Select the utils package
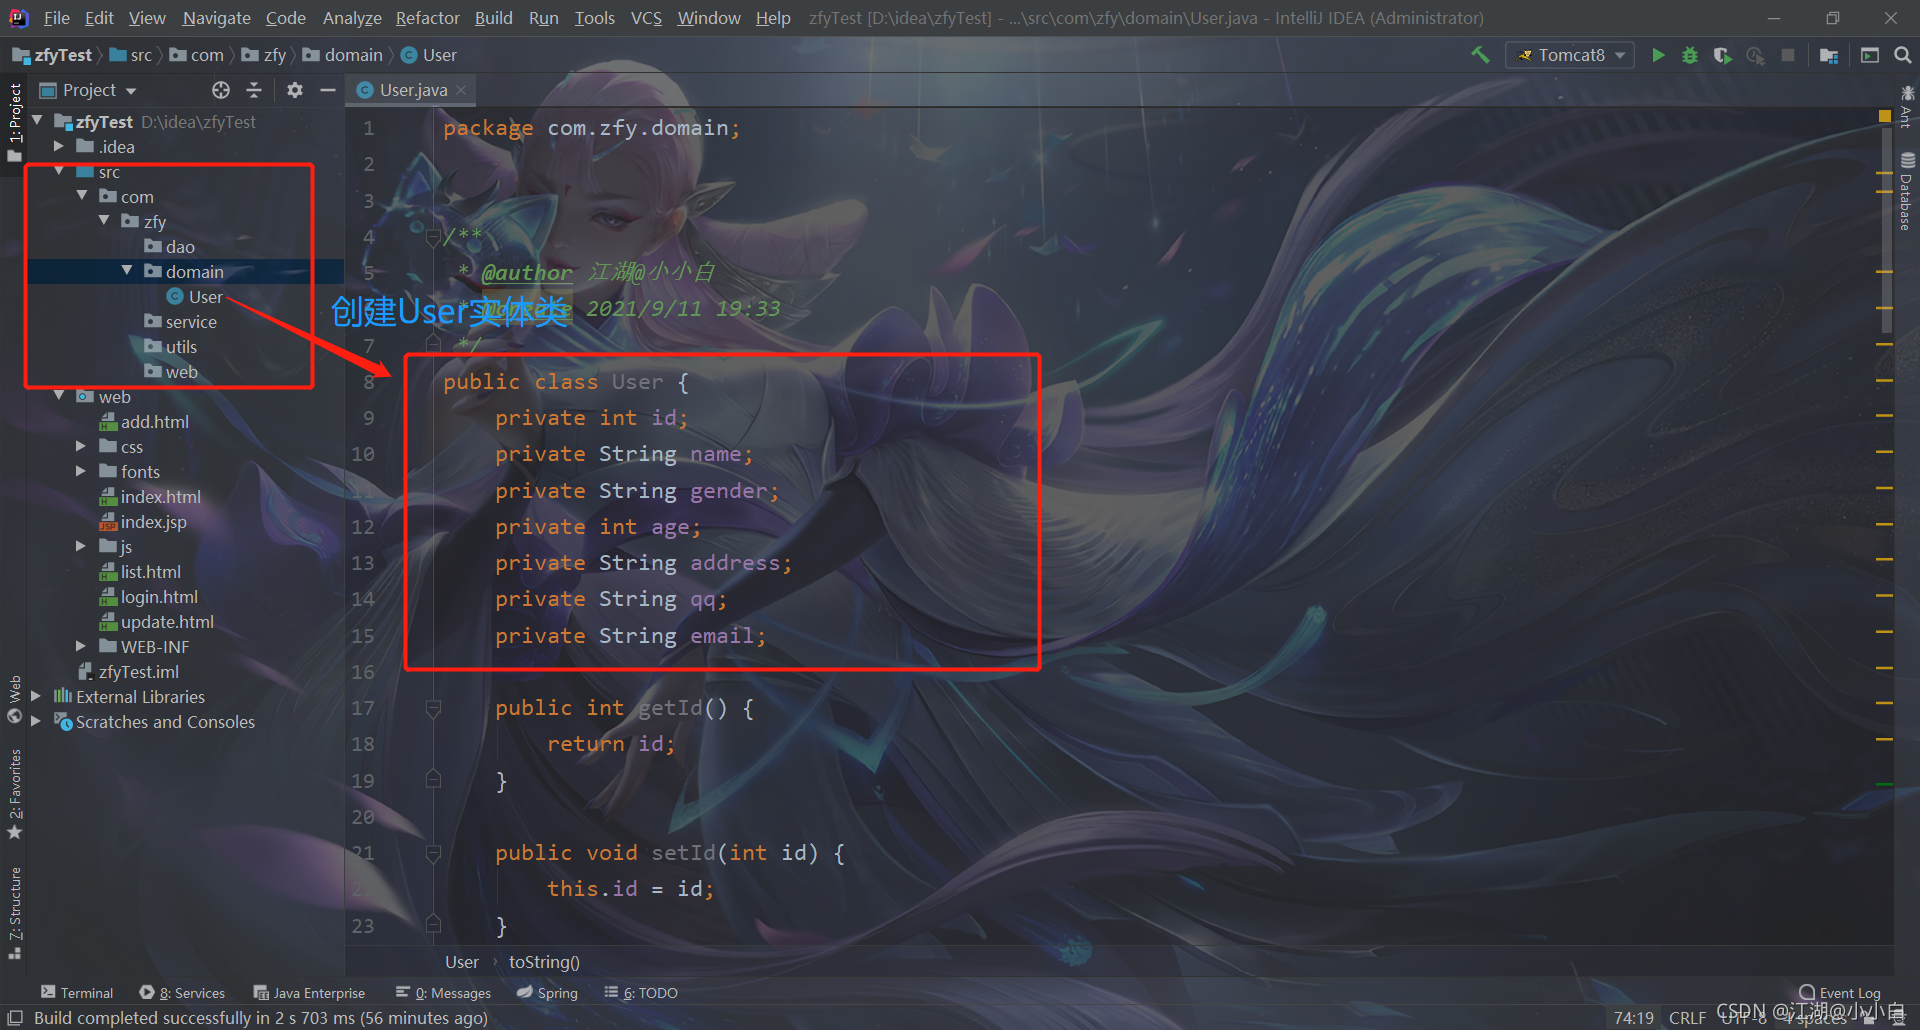The height and width of the screenshot is (1030, 1920). [x=171, y=347]
